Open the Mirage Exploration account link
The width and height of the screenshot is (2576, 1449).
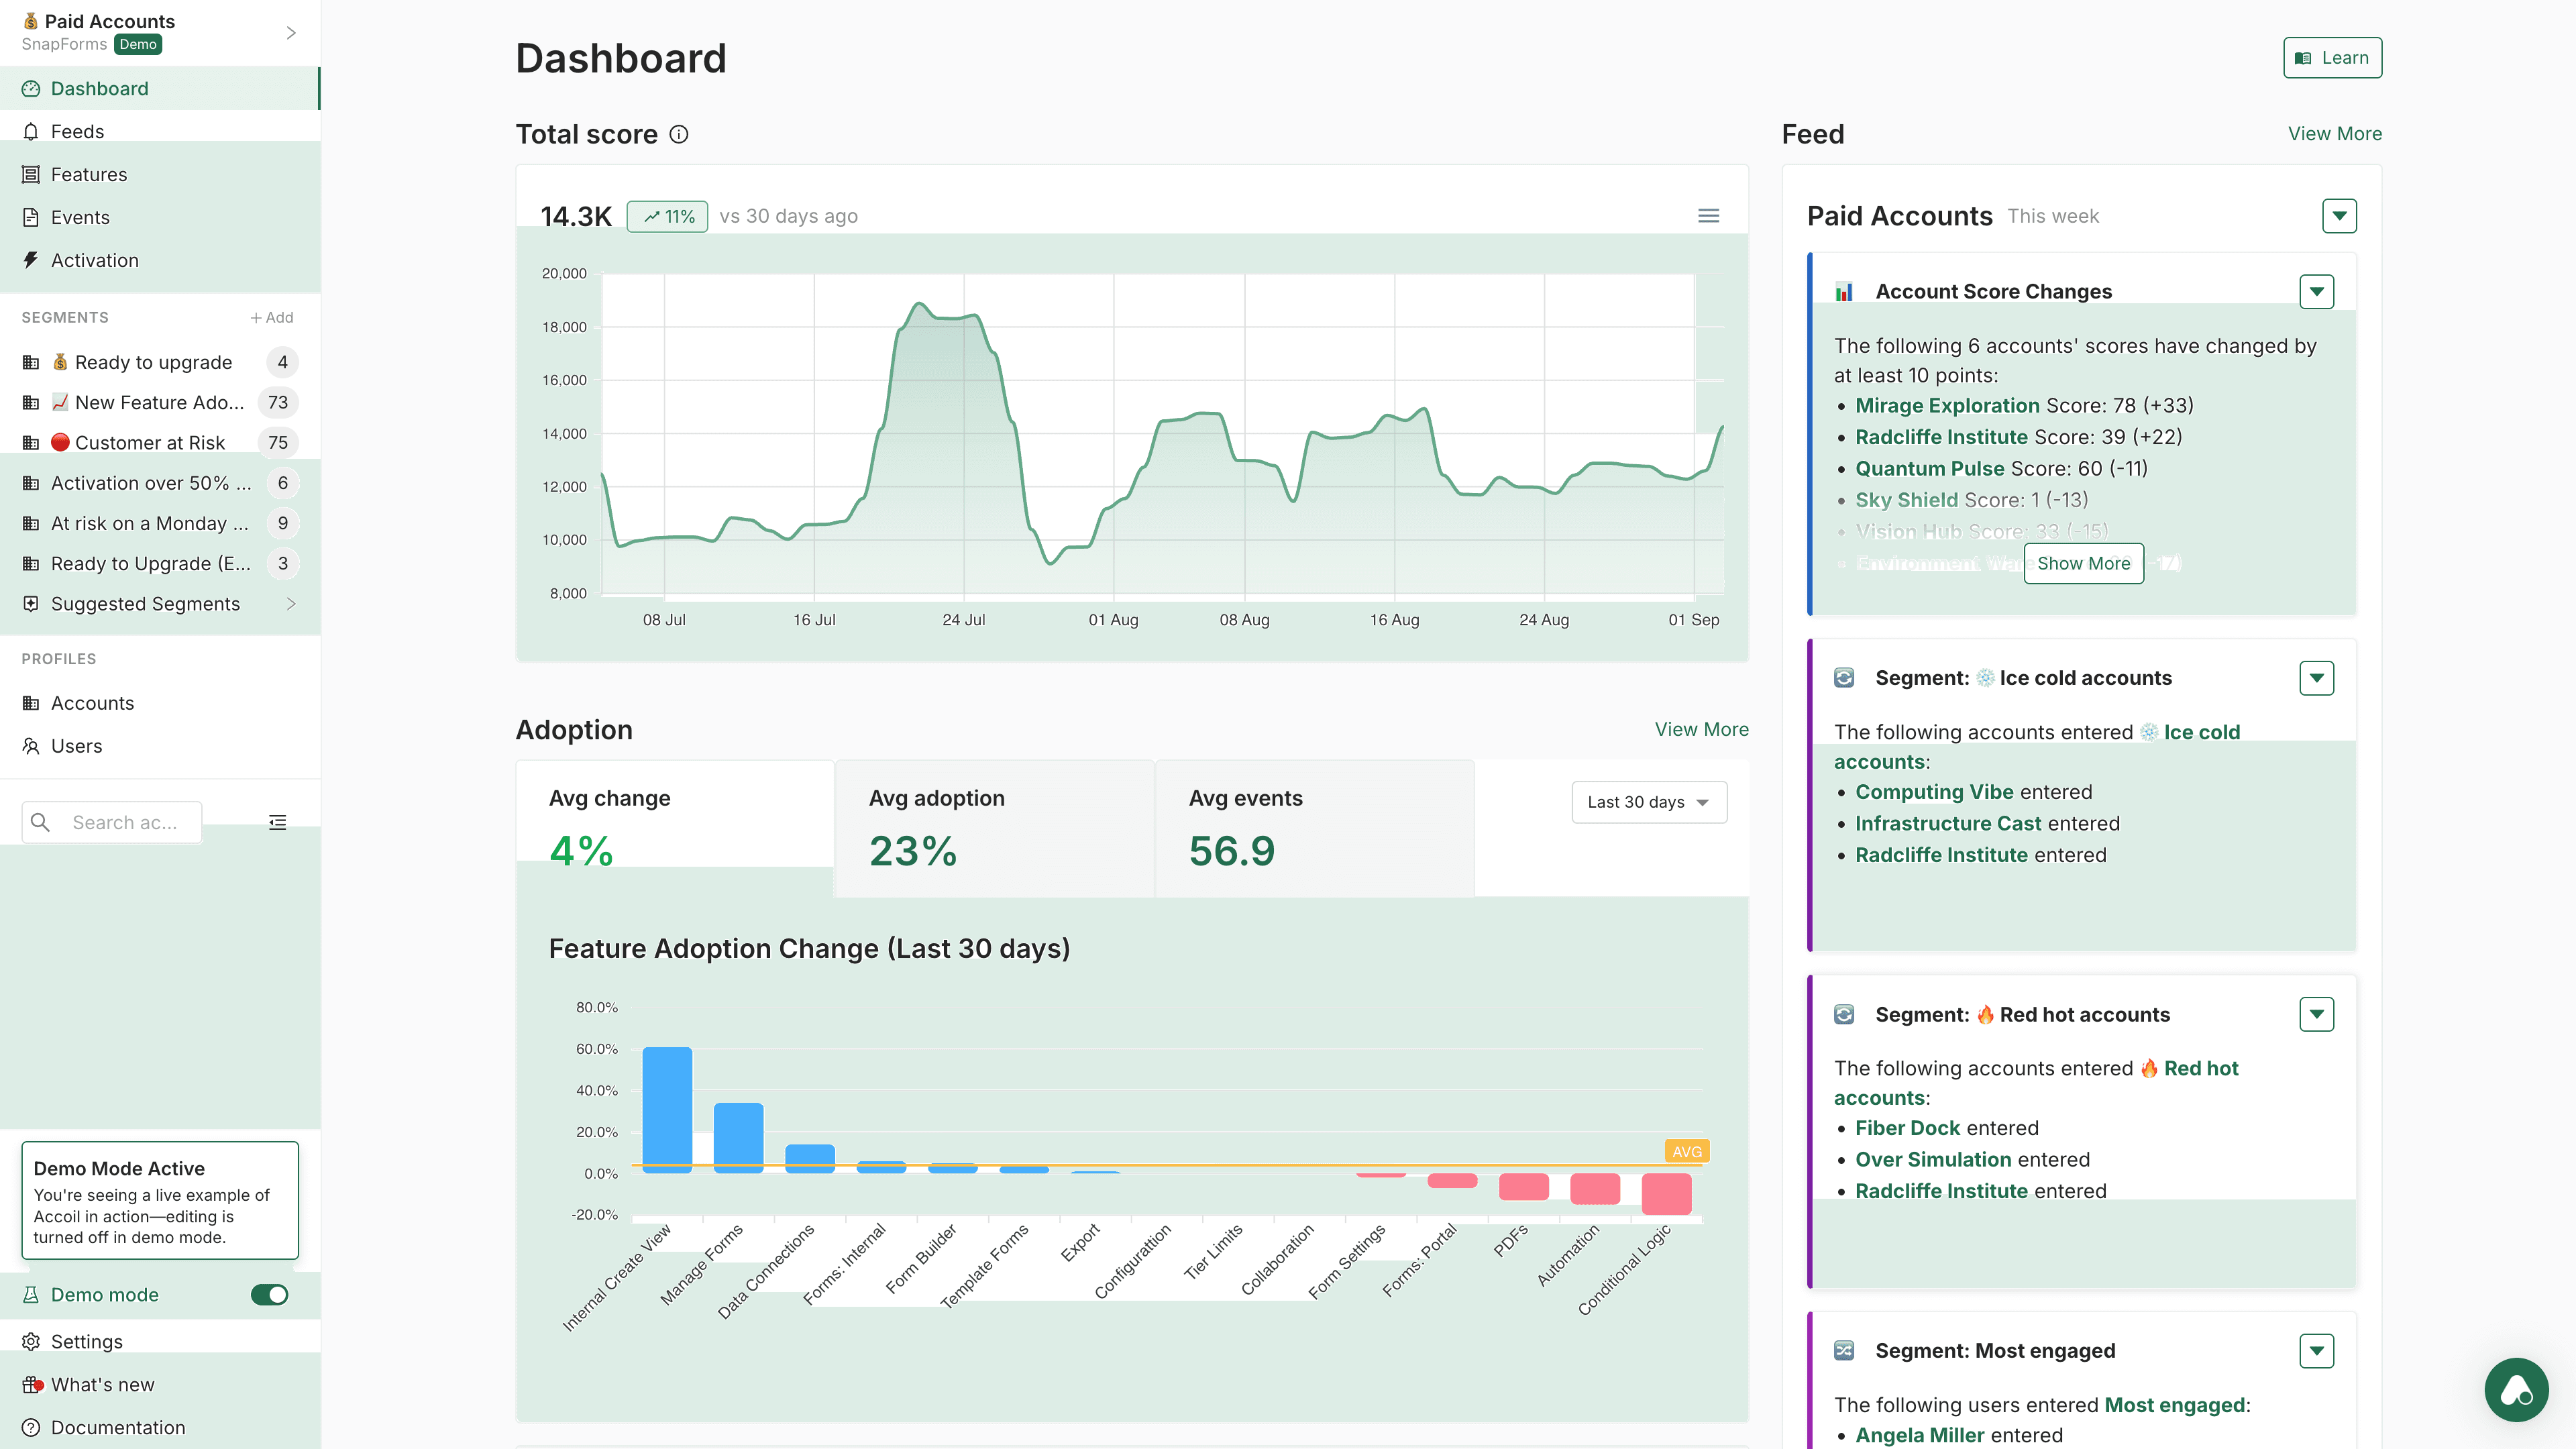1947,406
